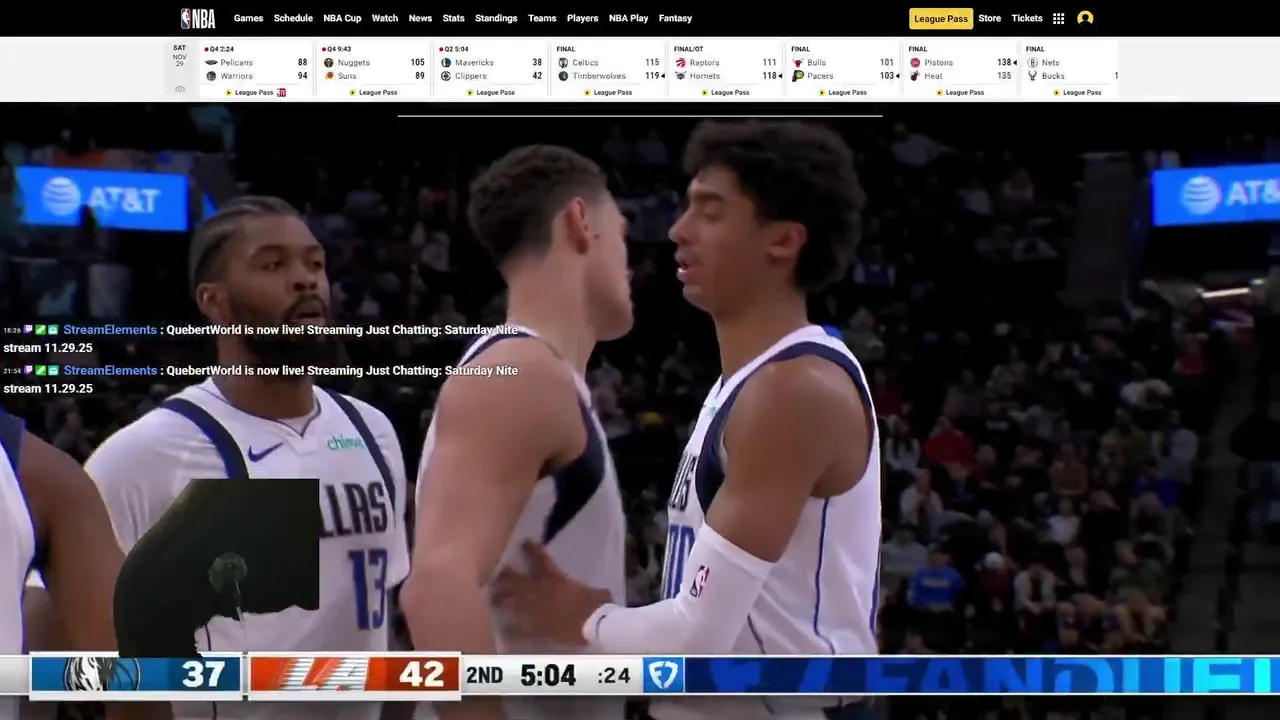Open League Pass for Mavericks-Clippers game
The height and width of the screenshot is (720, 1280).
point(490,92)
